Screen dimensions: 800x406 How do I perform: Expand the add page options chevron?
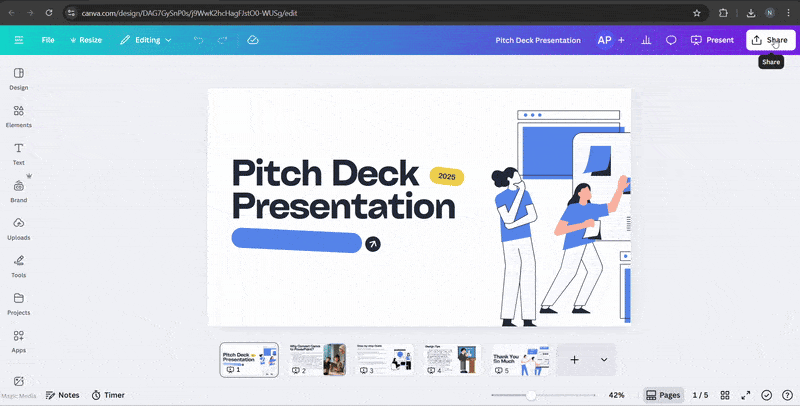(x=603, y=359)
